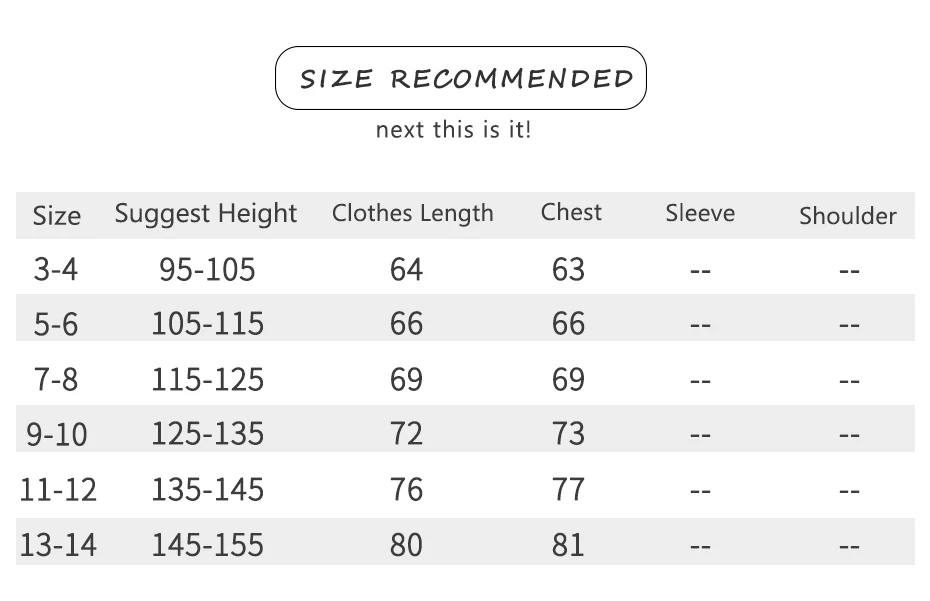The width and height of the screenshot is (930, 601).
Task: Click the SIZE RECOMMENDED title badge
Action: (x=461, y=78)
